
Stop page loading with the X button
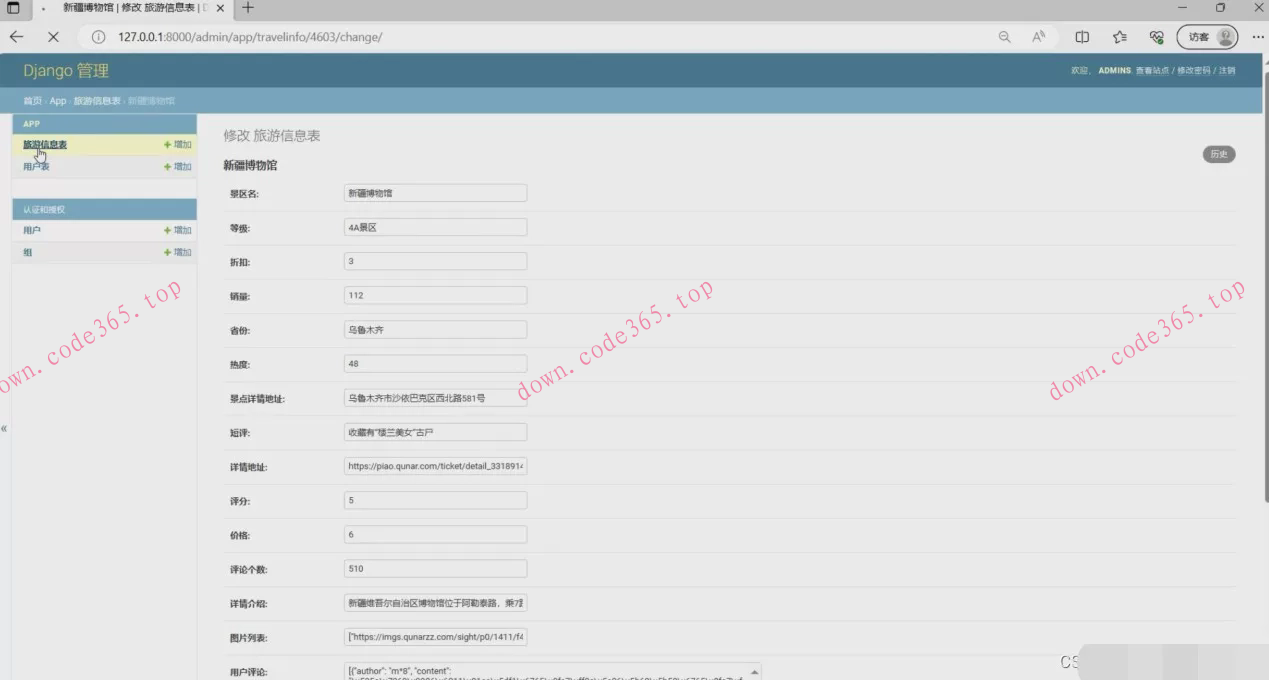(53, 37)
